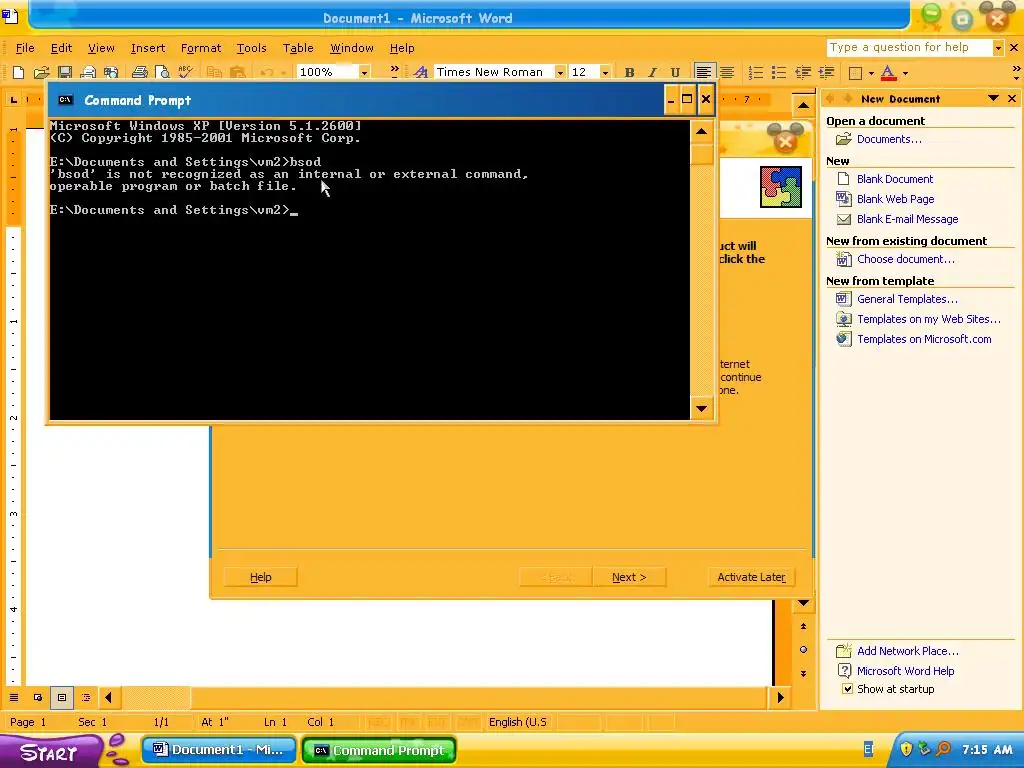
Task: Open Print Preview from the toolbar
Action: pyautogui.click(x=162, y=72)
